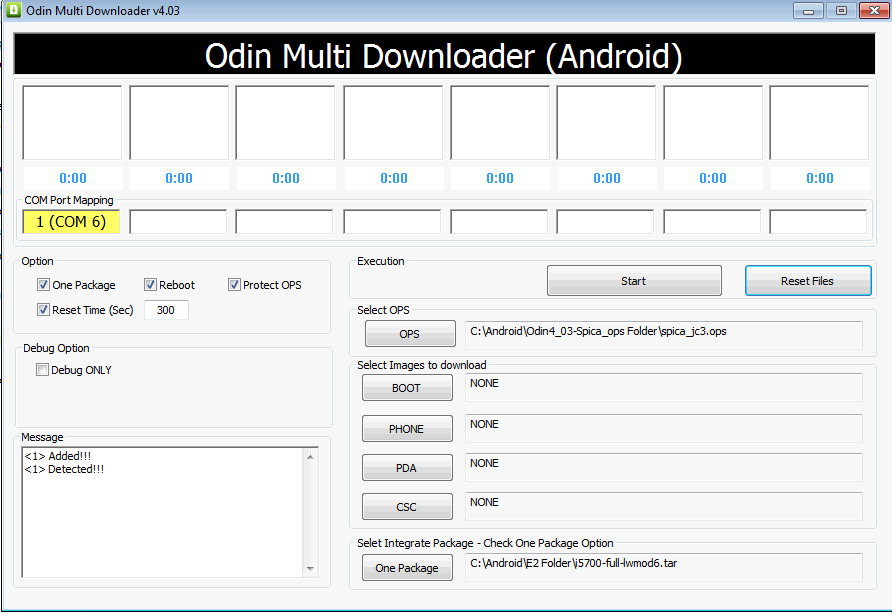Click the PHONE image button
892x613 pixels.
click(407, 428)
